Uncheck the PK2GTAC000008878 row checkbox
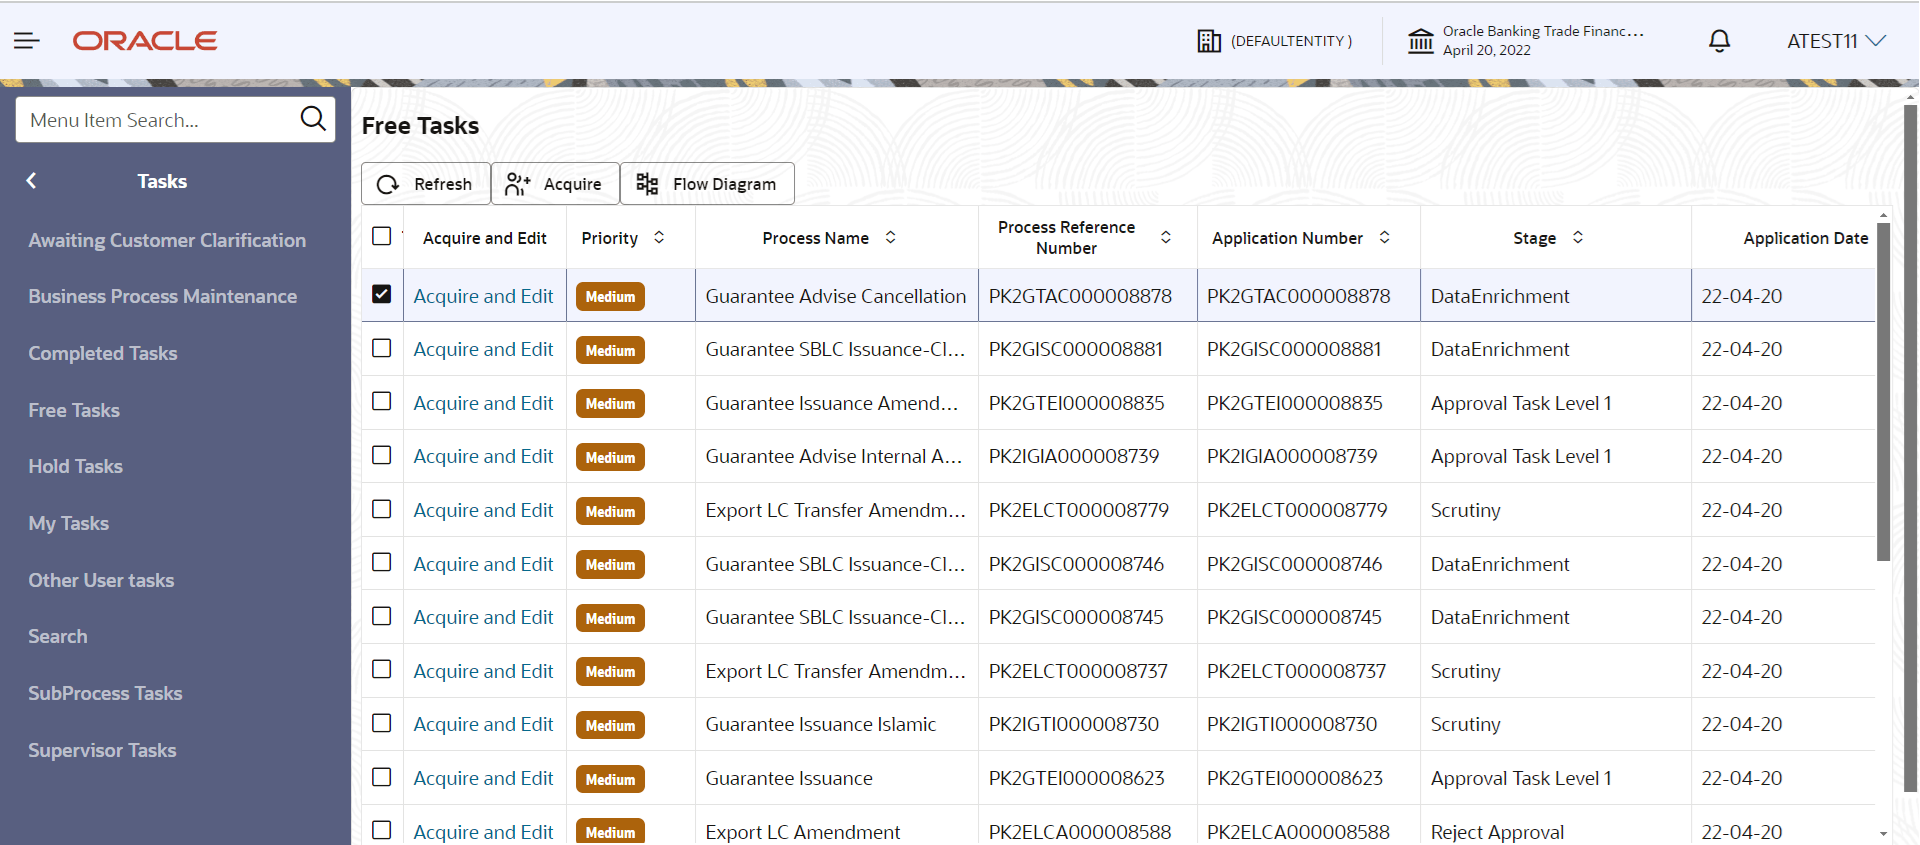Viewport: 1920px width, 845px height. point(381,294)
